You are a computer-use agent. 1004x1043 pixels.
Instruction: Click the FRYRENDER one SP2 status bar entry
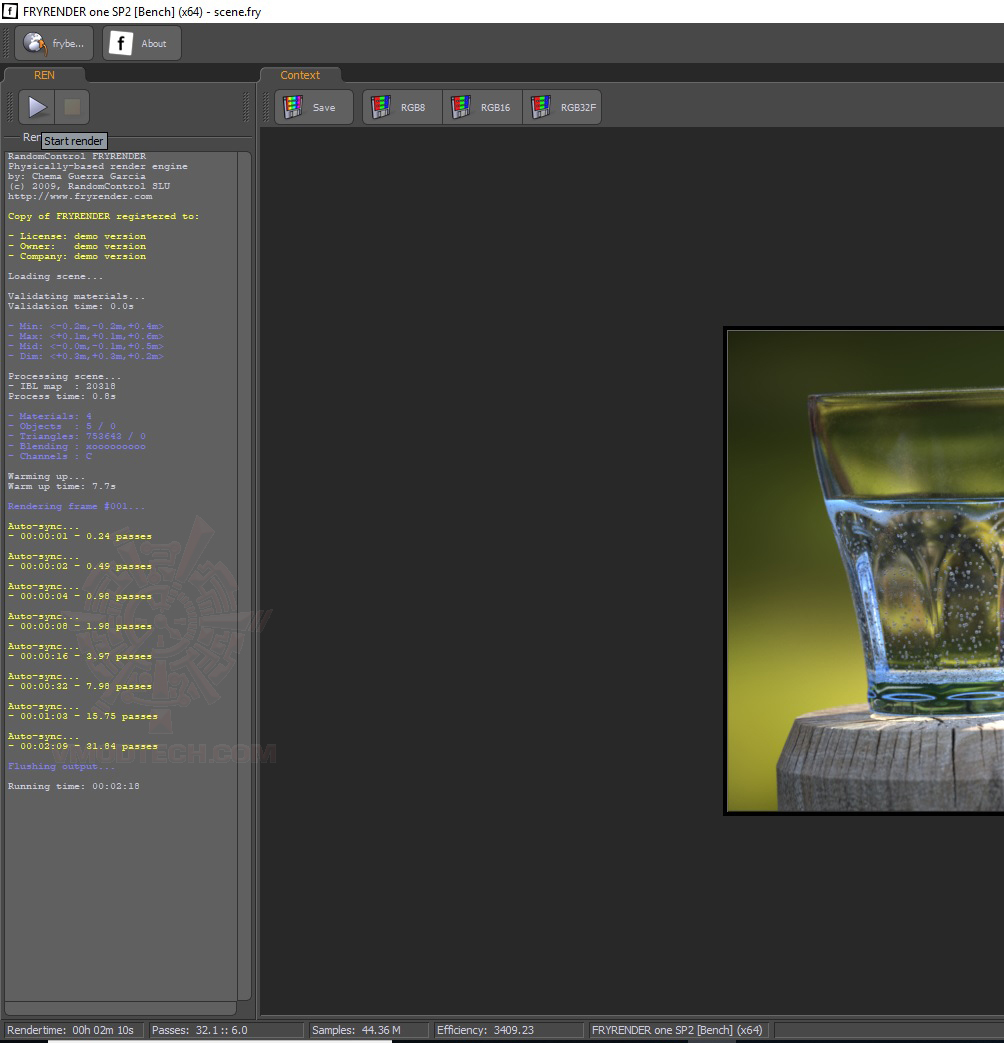point(677,1030)
